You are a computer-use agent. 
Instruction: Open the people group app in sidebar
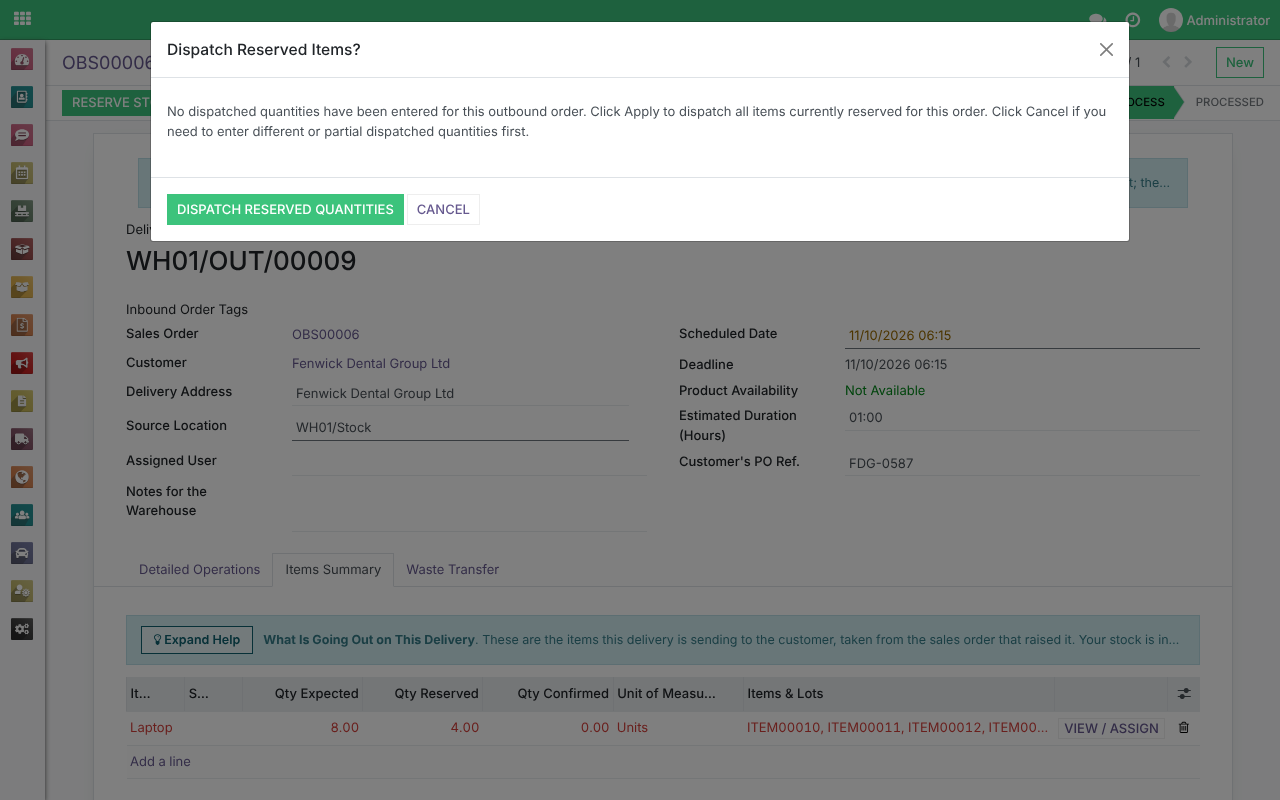[x=22, y=515]
